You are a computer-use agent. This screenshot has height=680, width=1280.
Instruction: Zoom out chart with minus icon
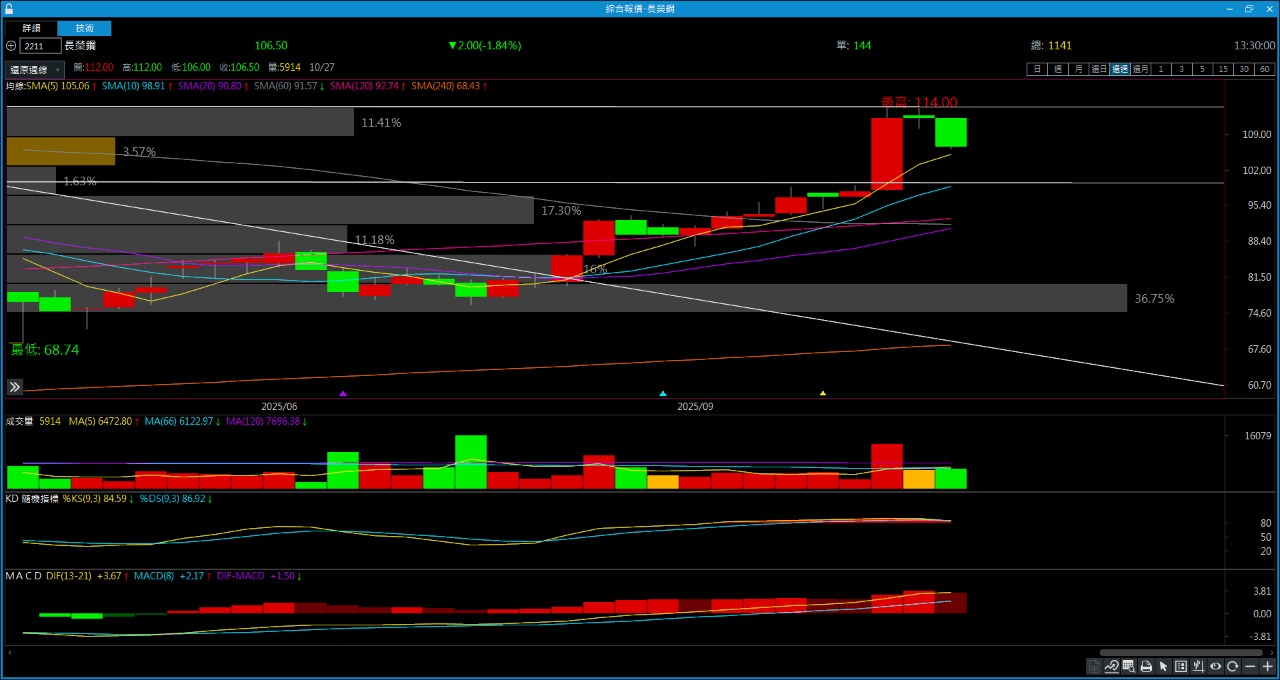(1250, 666)
